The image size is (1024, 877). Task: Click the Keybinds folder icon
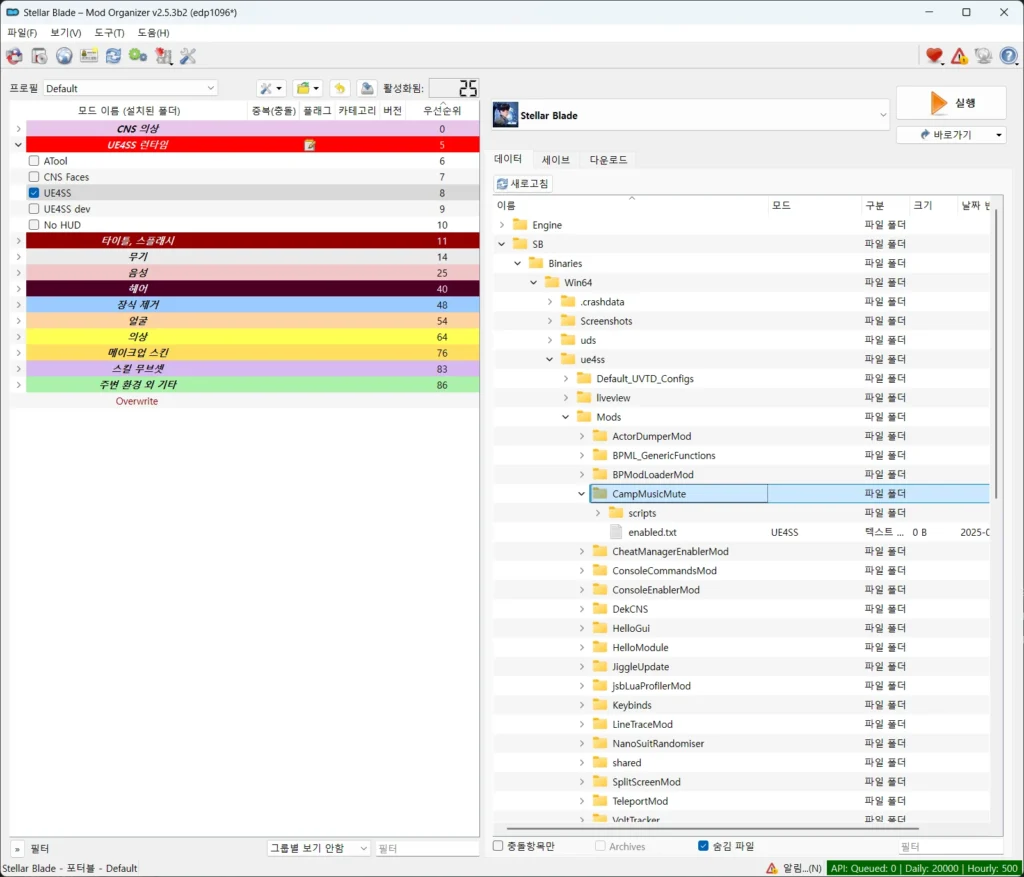tap(600, 705)
